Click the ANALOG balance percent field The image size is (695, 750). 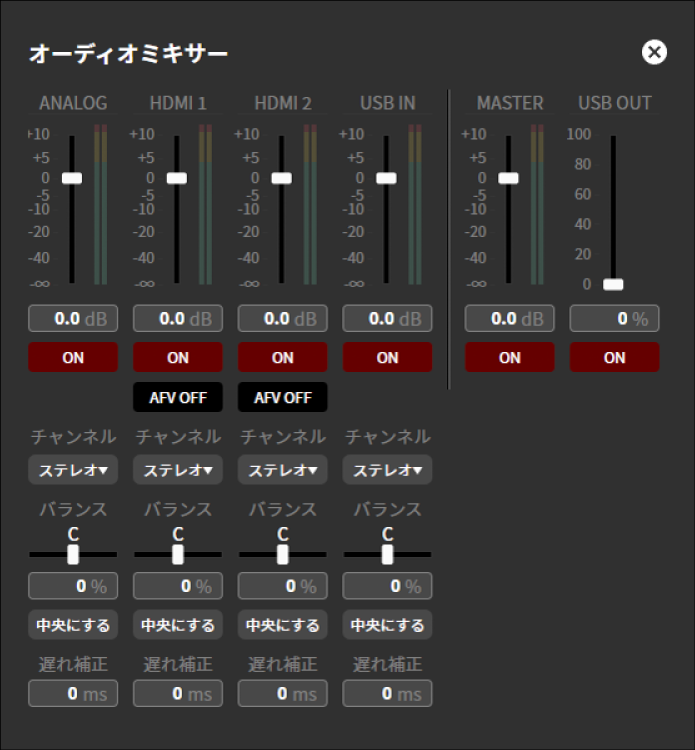pyautogui.click(x=73, y=585)
